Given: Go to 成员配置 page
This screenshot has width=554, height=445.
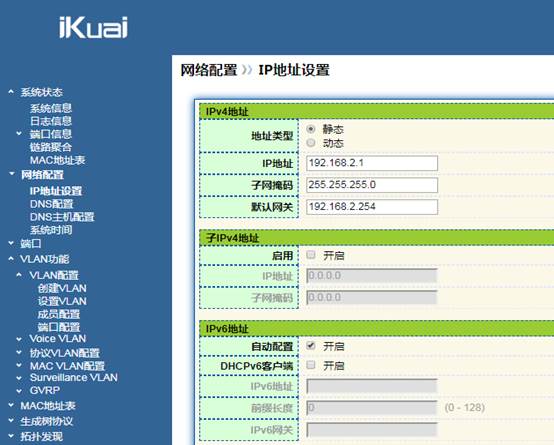Looking at the screenshot, I should (59, 314).
